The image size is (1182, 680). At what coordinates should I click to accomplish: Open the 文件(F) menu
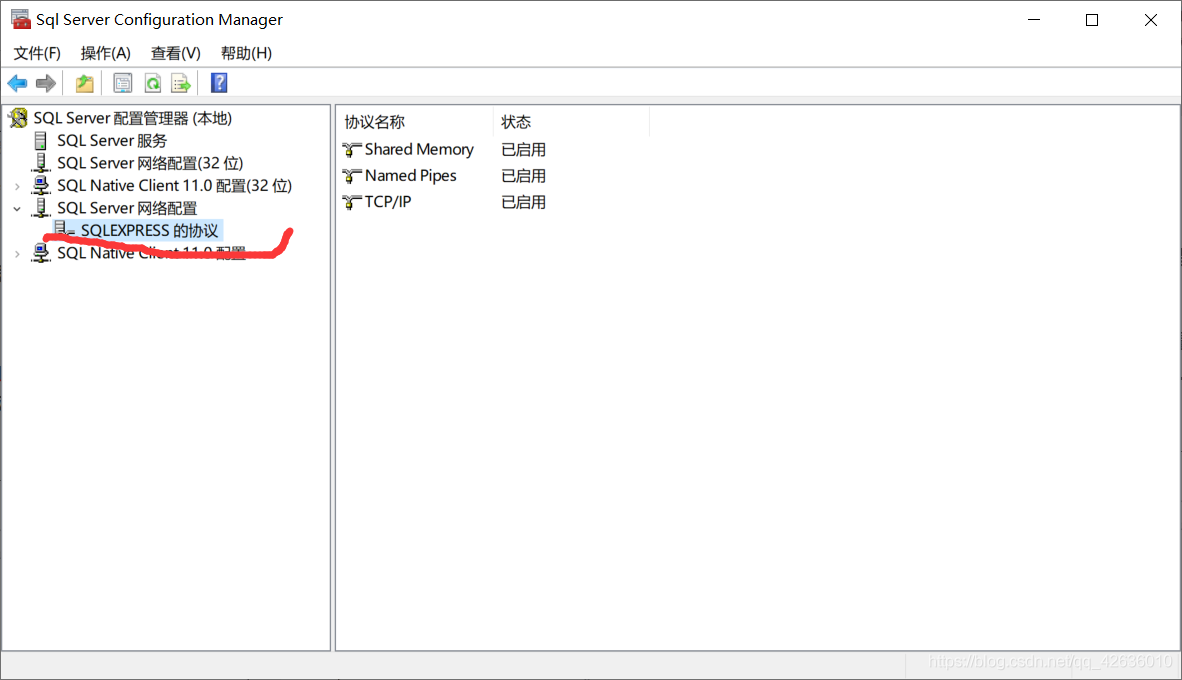[37, 54]
